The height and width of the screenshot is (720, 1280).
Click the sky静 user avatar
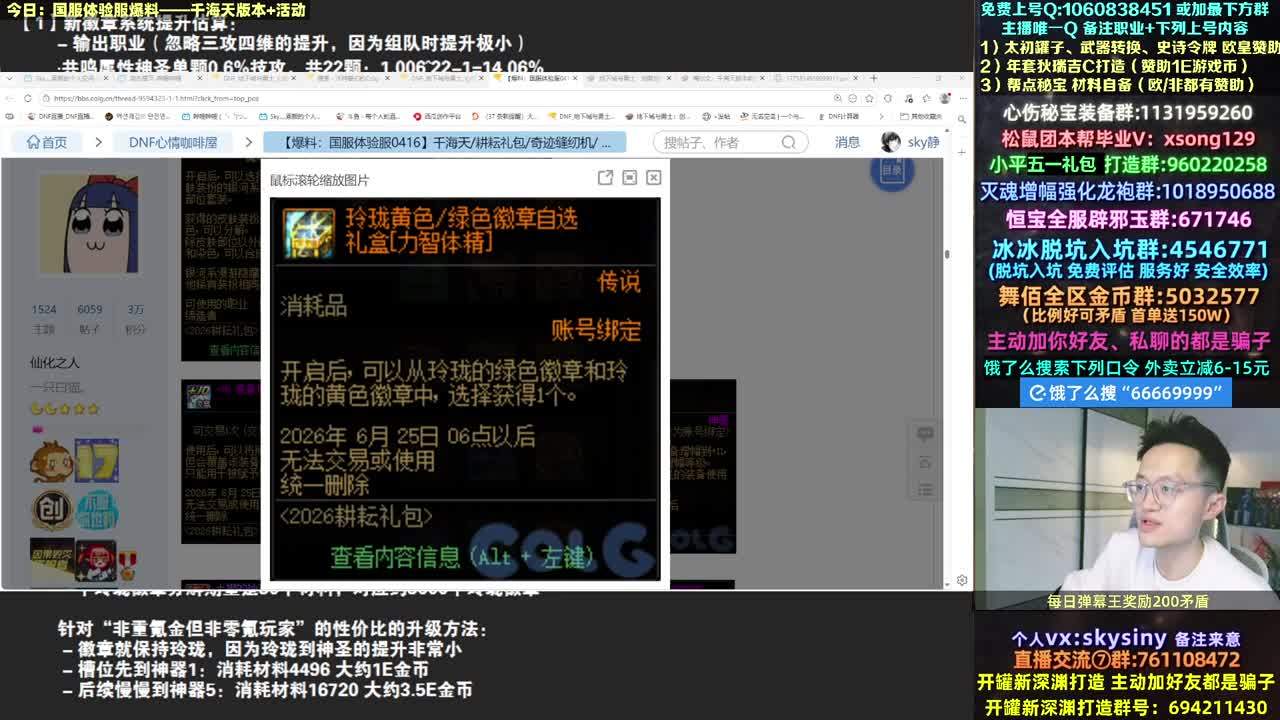pos(890,142)
